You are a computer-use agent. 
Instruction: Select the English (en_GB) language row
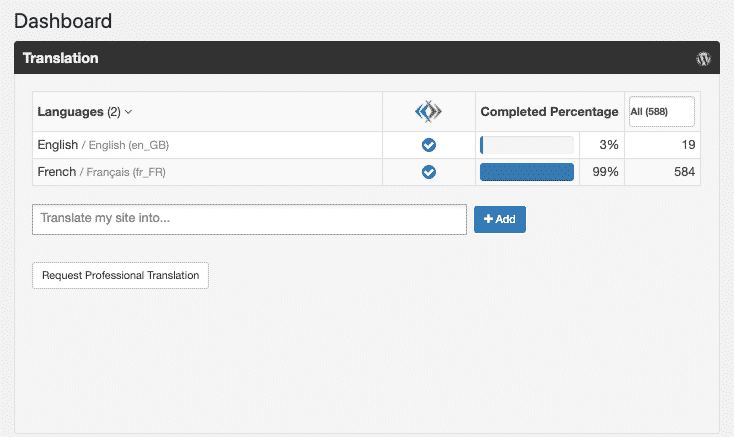(x=103, y=145)
